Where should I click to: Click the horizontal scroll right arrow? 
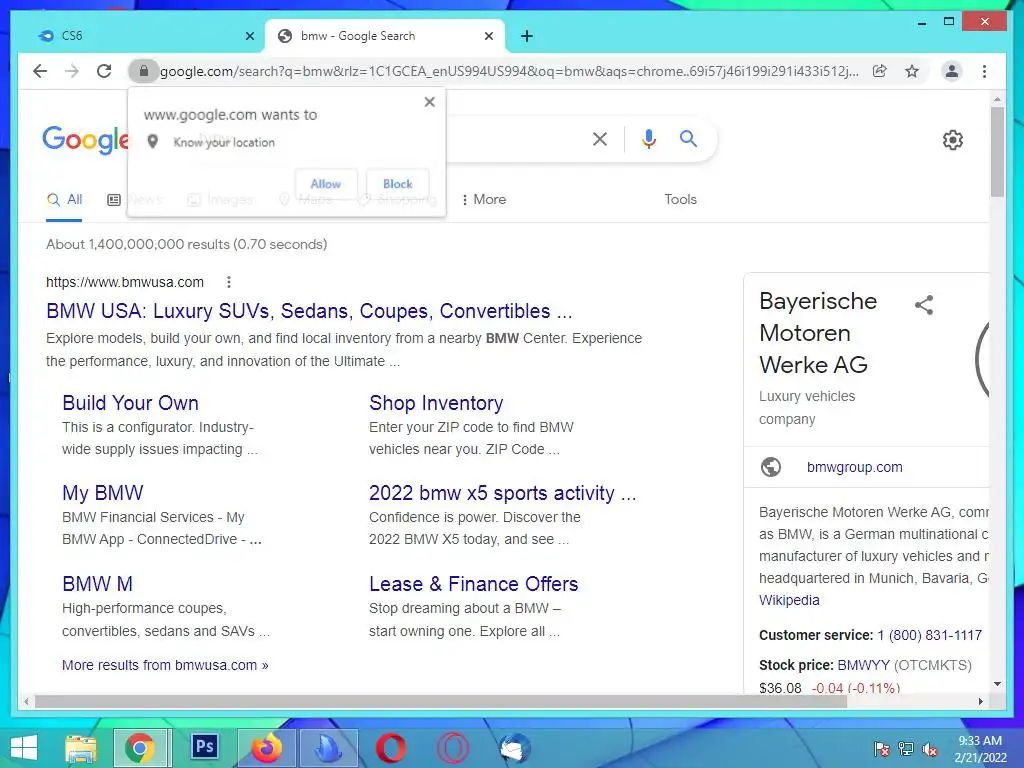(980, 702)
